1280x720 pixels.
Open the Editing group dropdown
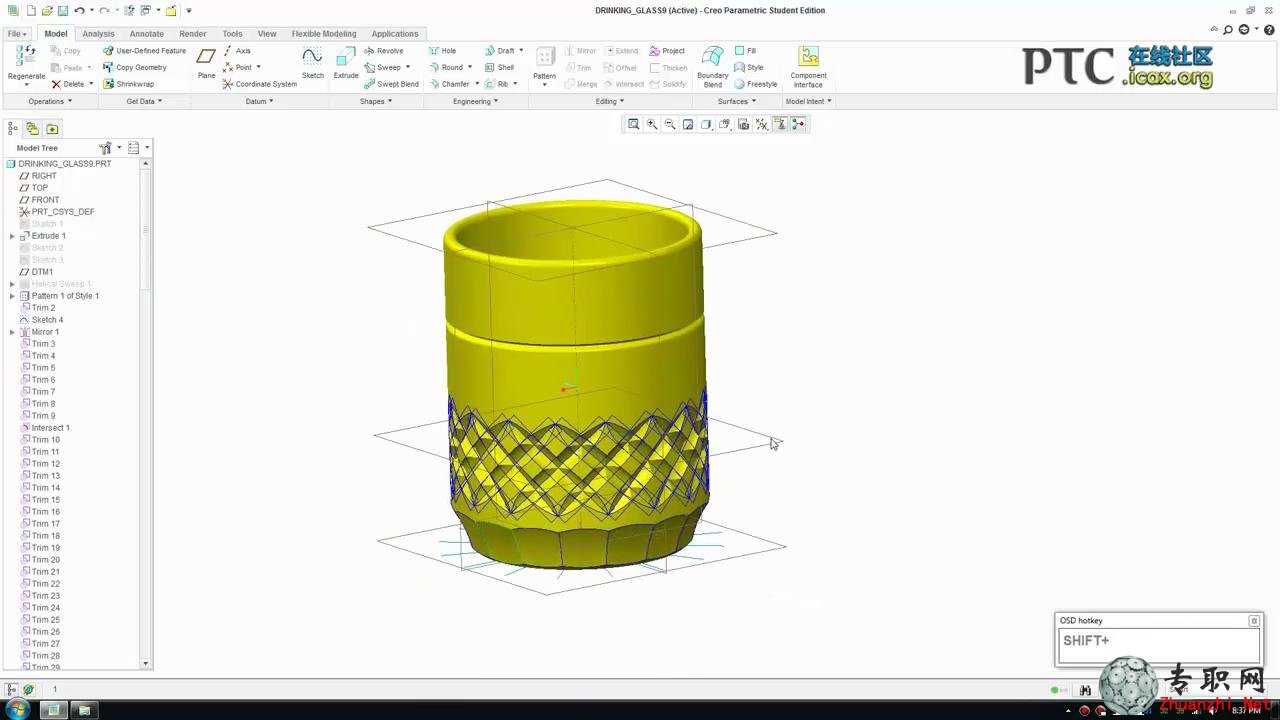(x=610, y=101)
